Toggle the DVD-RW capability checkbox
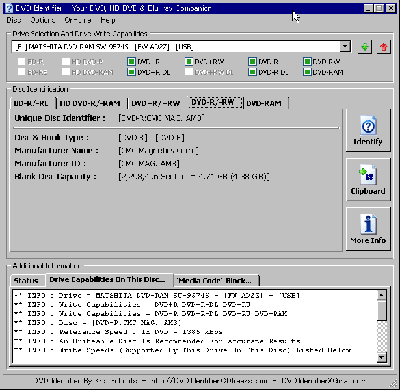400x390 pixels. click(x=307, y=61)
